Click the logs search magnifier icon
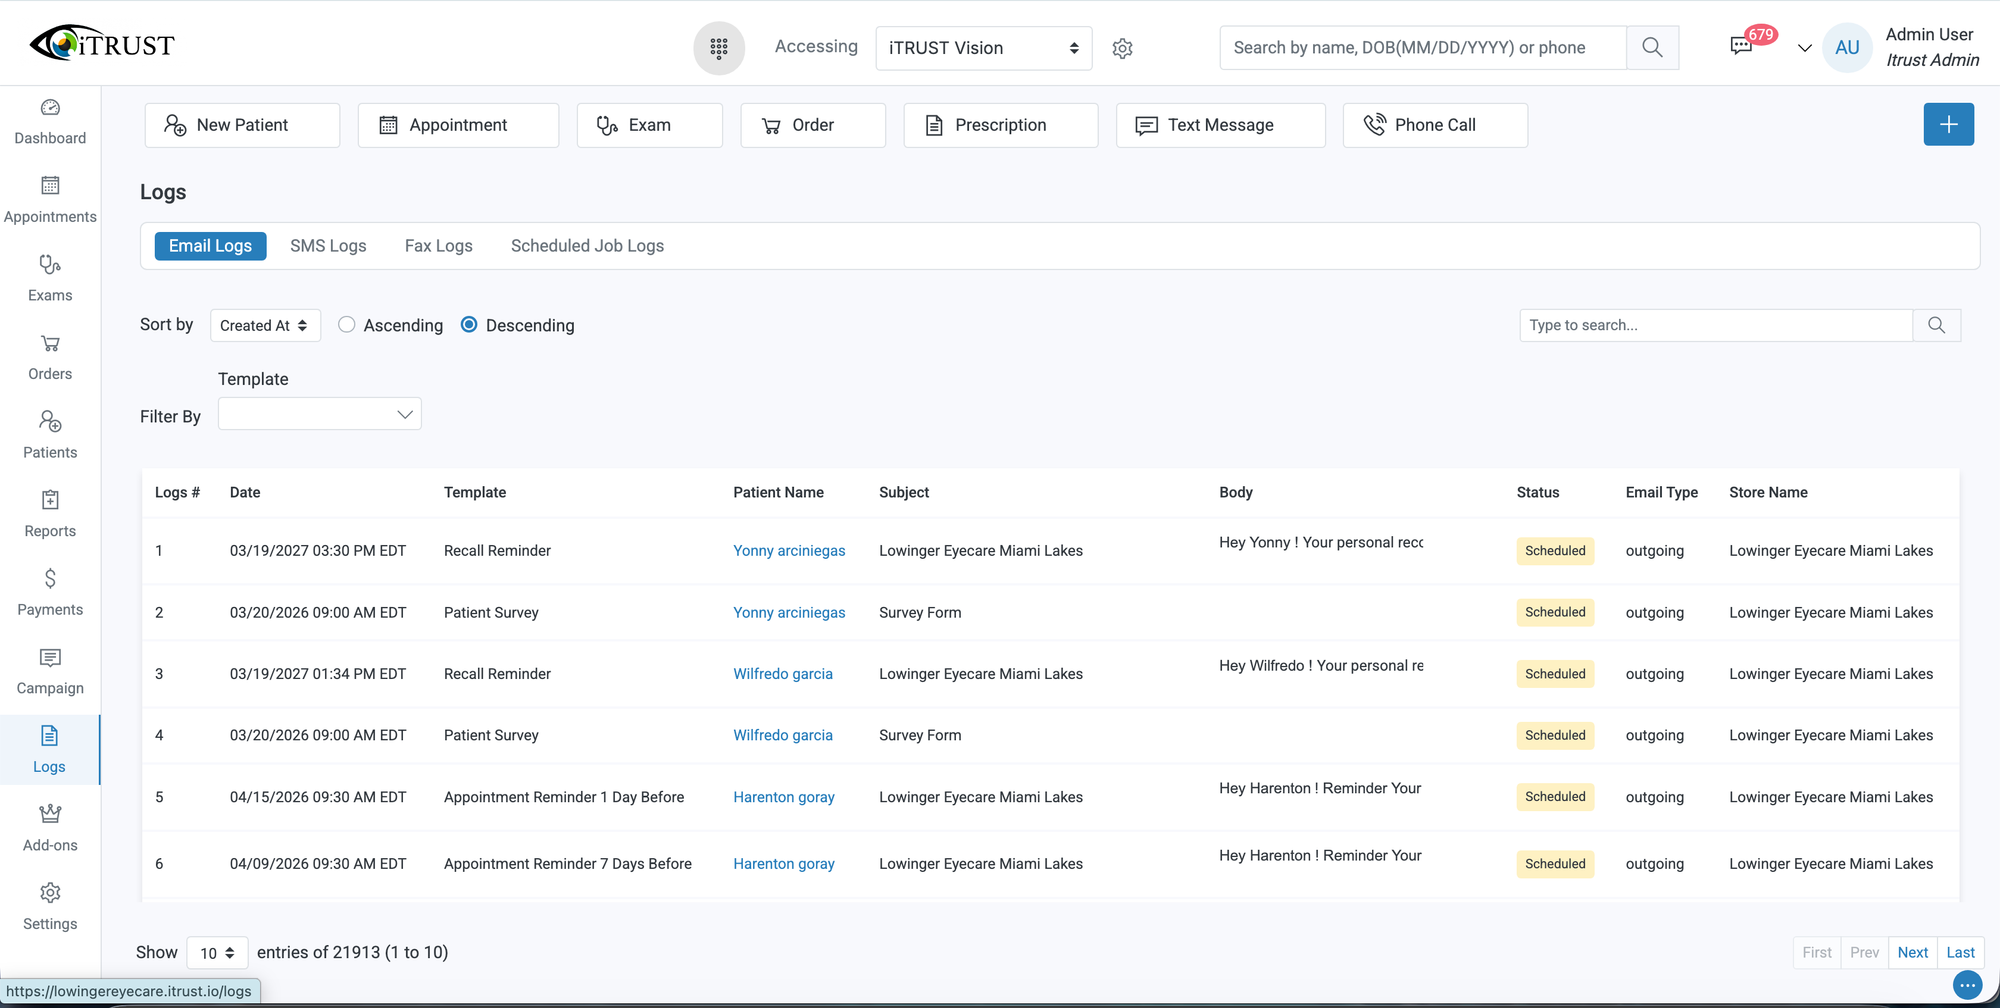 point(1936,325)
